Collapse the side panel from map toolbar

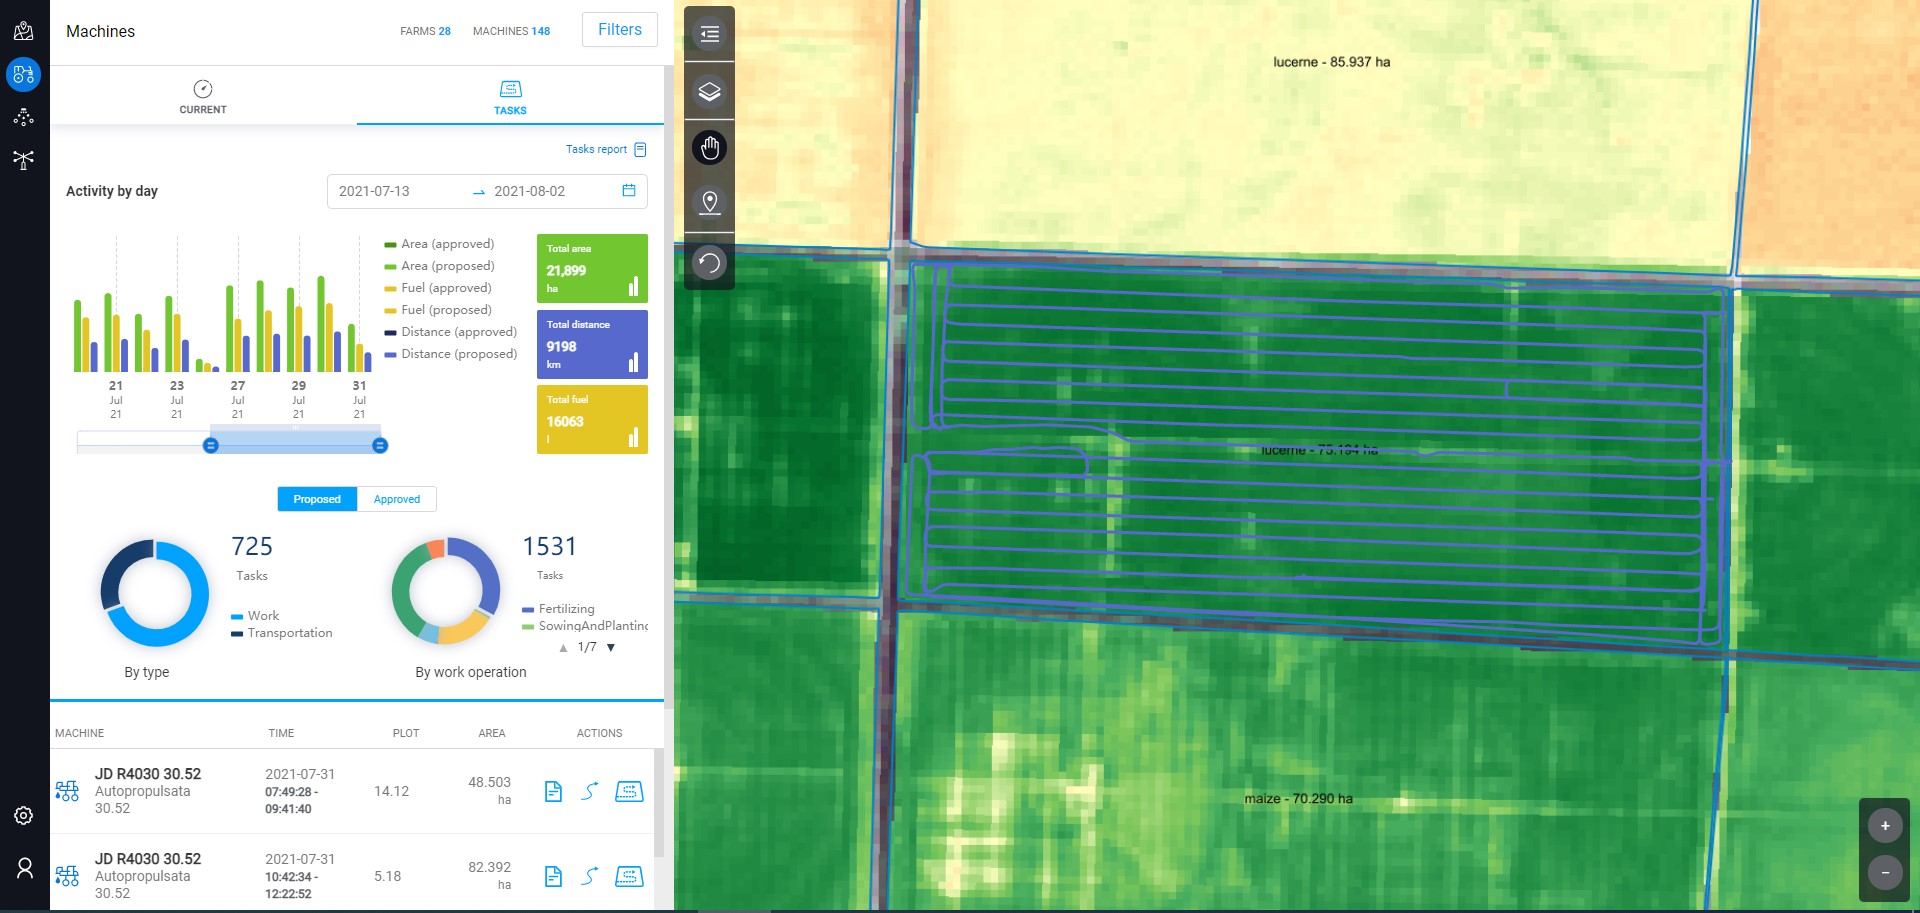click(709, 34)
